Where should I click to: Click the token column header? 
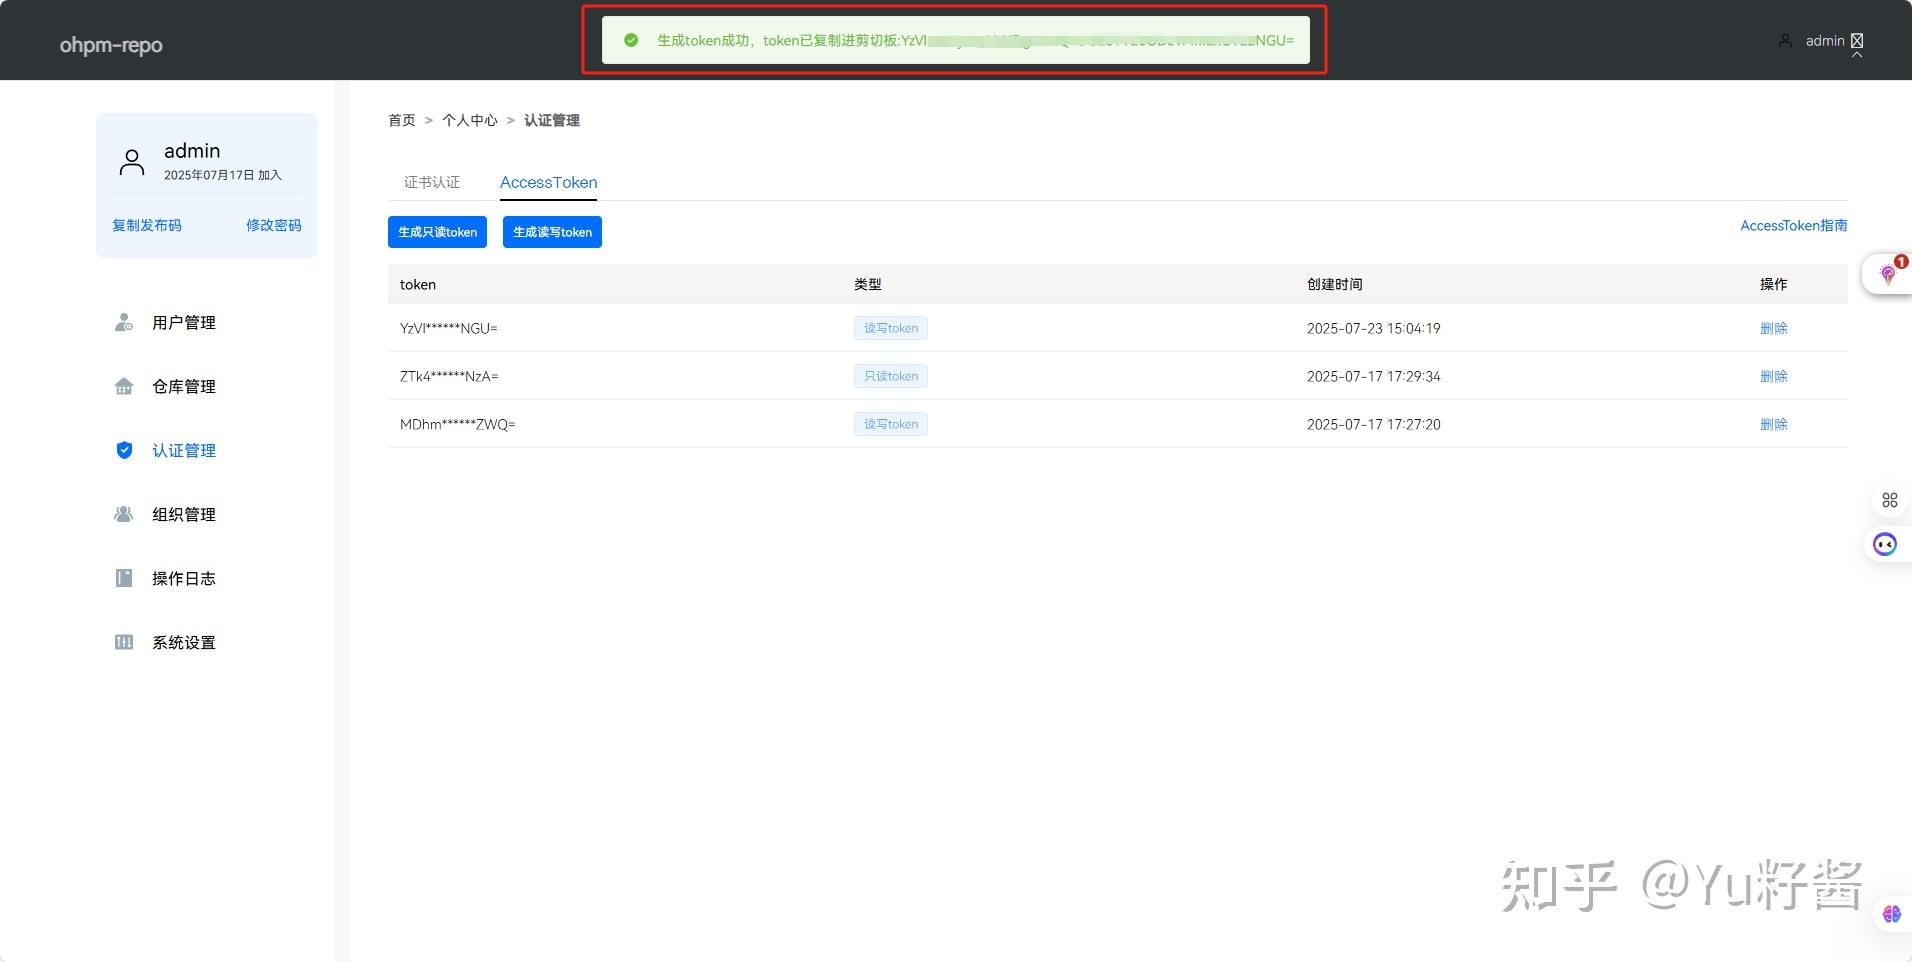click(418, 284)
